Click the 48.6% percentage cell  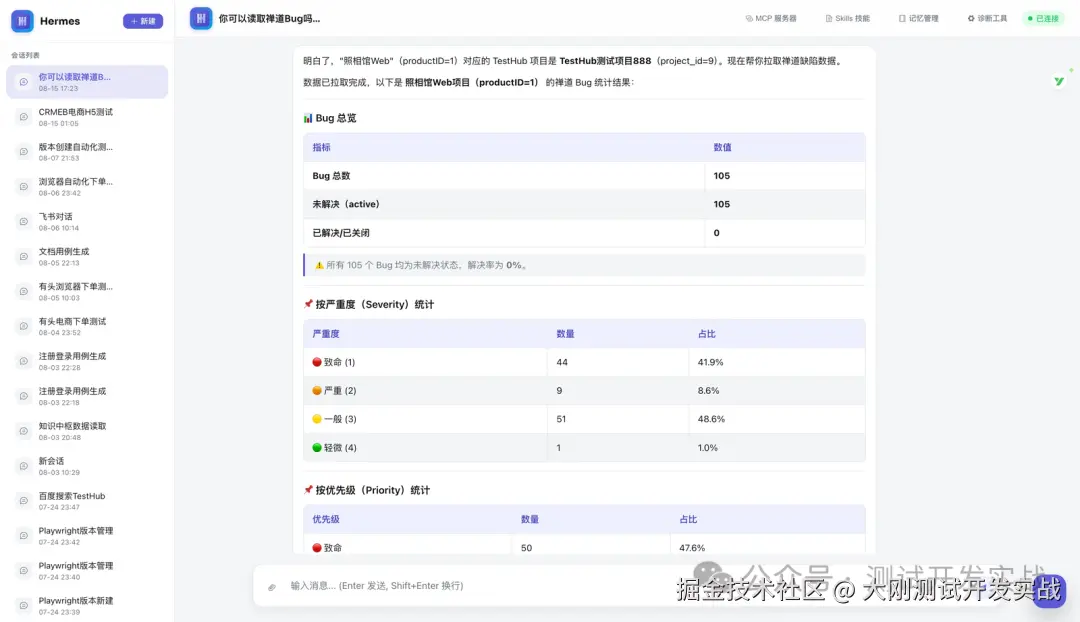(x=777, y=419)
